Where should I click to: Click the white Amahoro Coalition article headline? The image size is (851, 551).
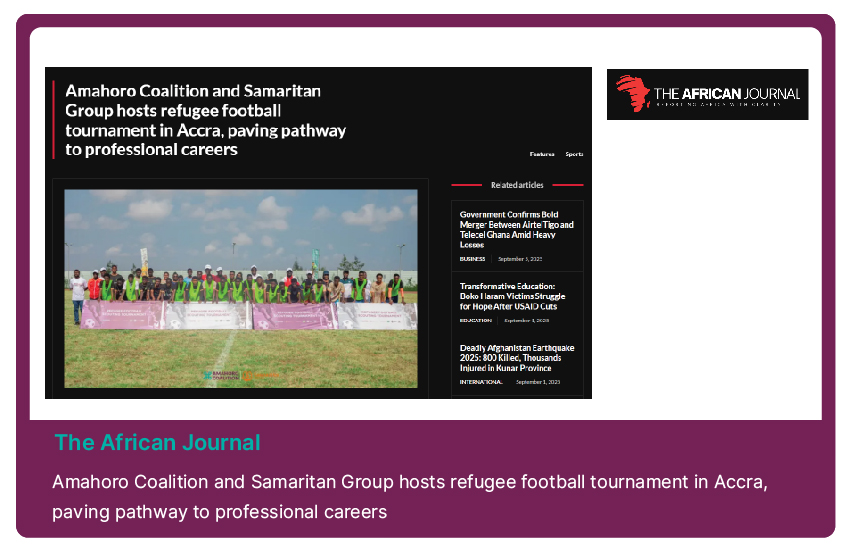206,120
